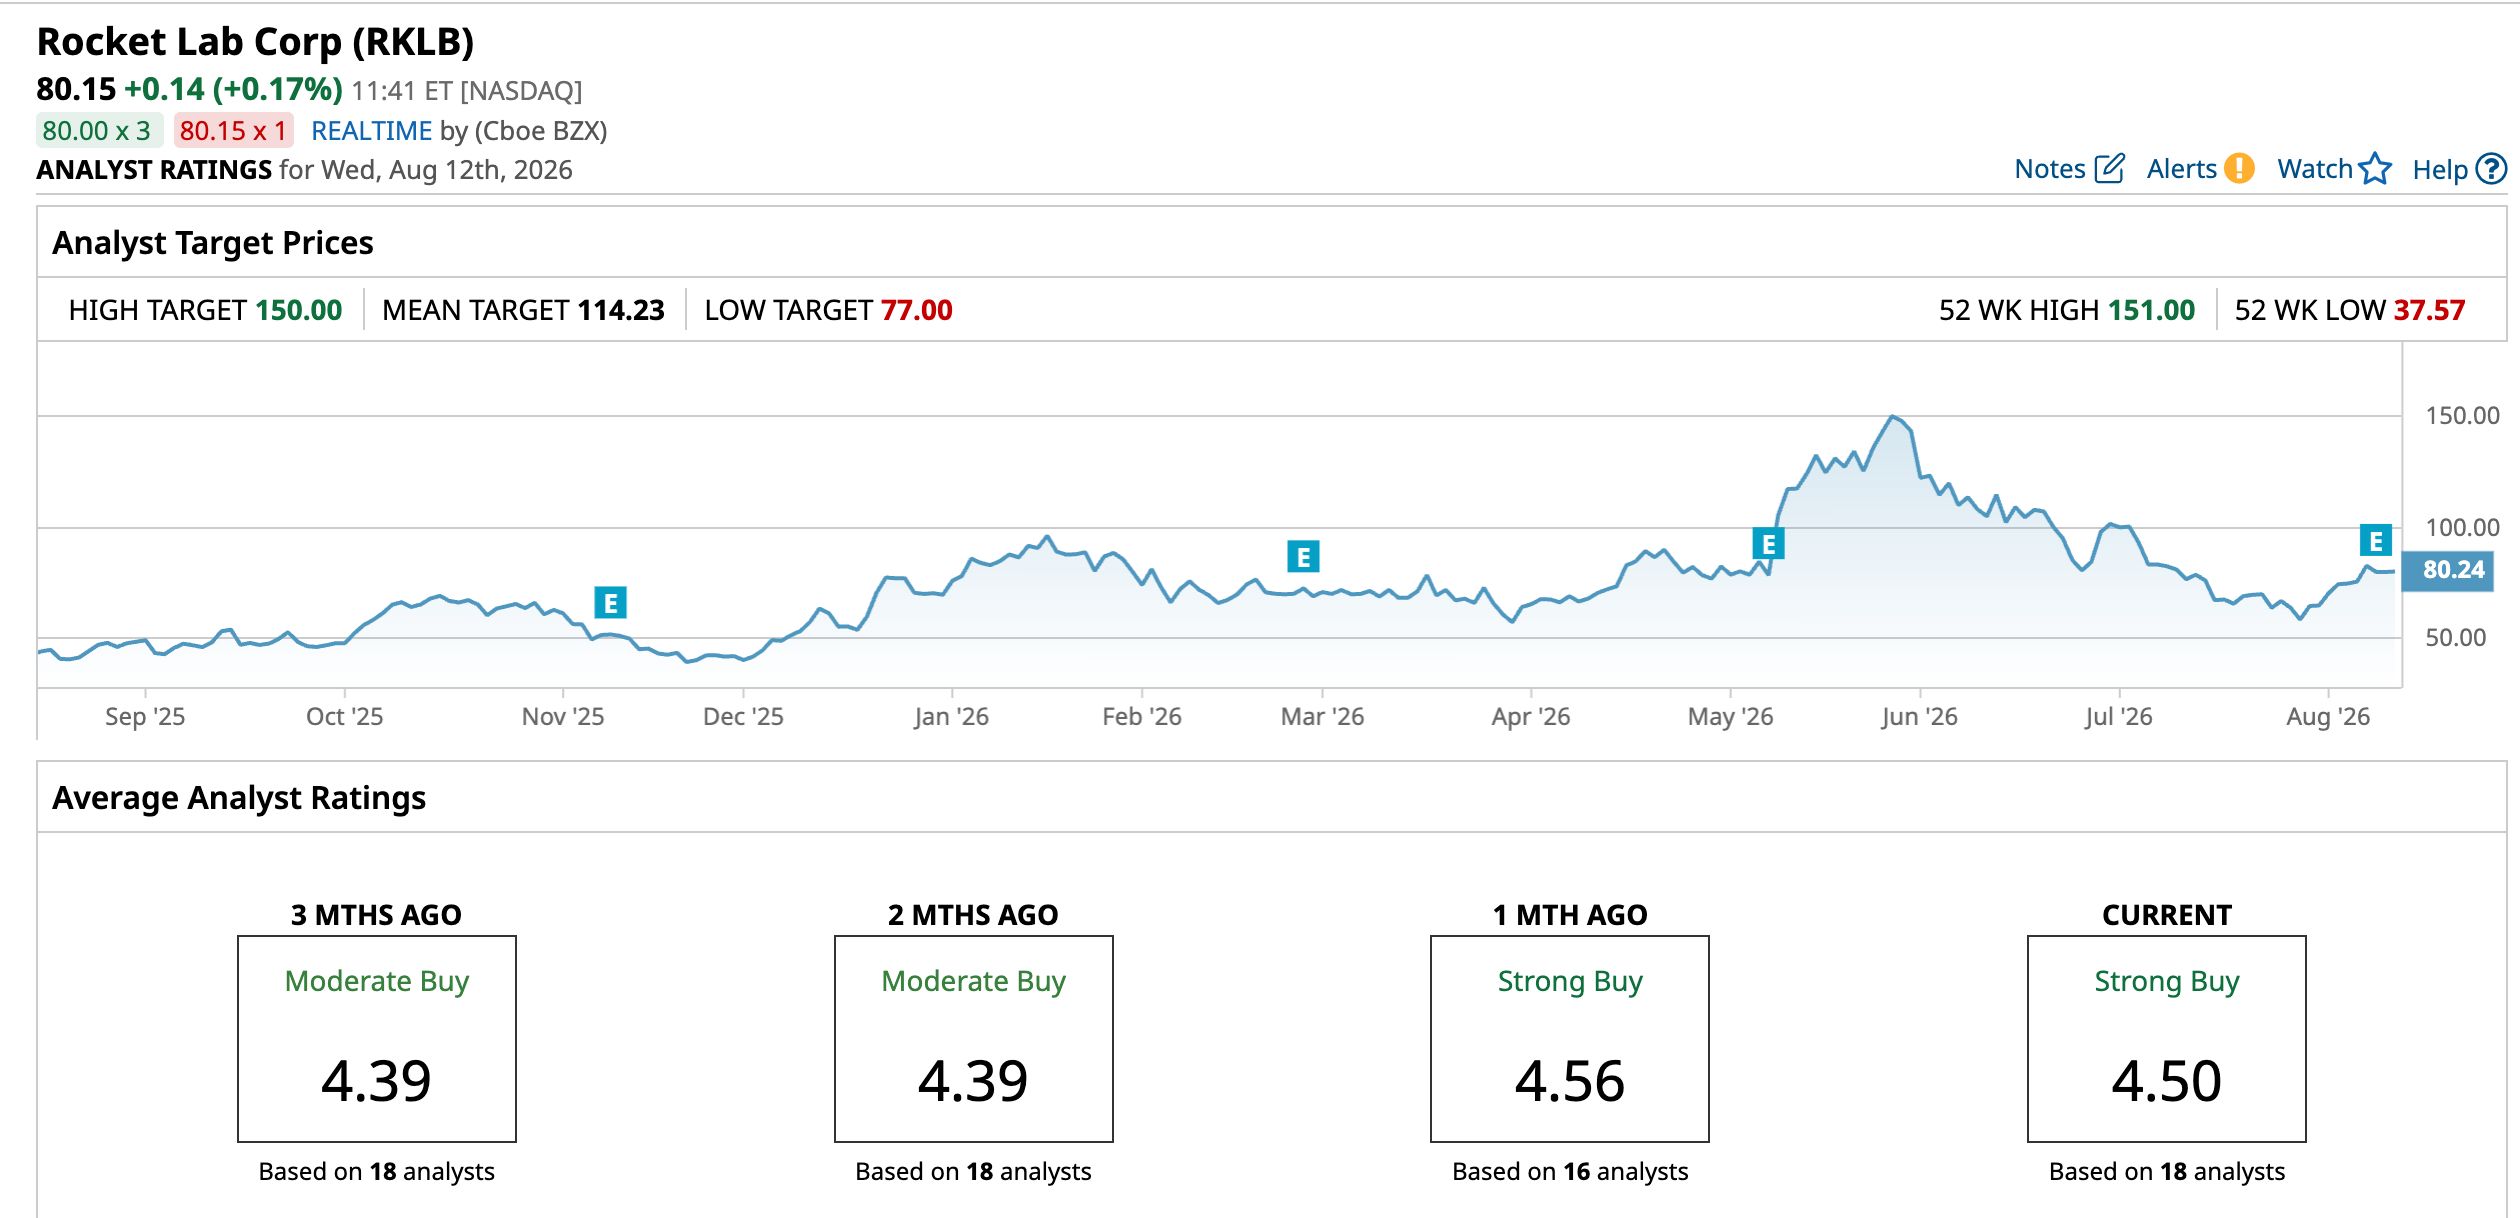Click the 52 WK LOW 37.57 value
The height and width of the screenshot is (1218, 2520).
2430,310
